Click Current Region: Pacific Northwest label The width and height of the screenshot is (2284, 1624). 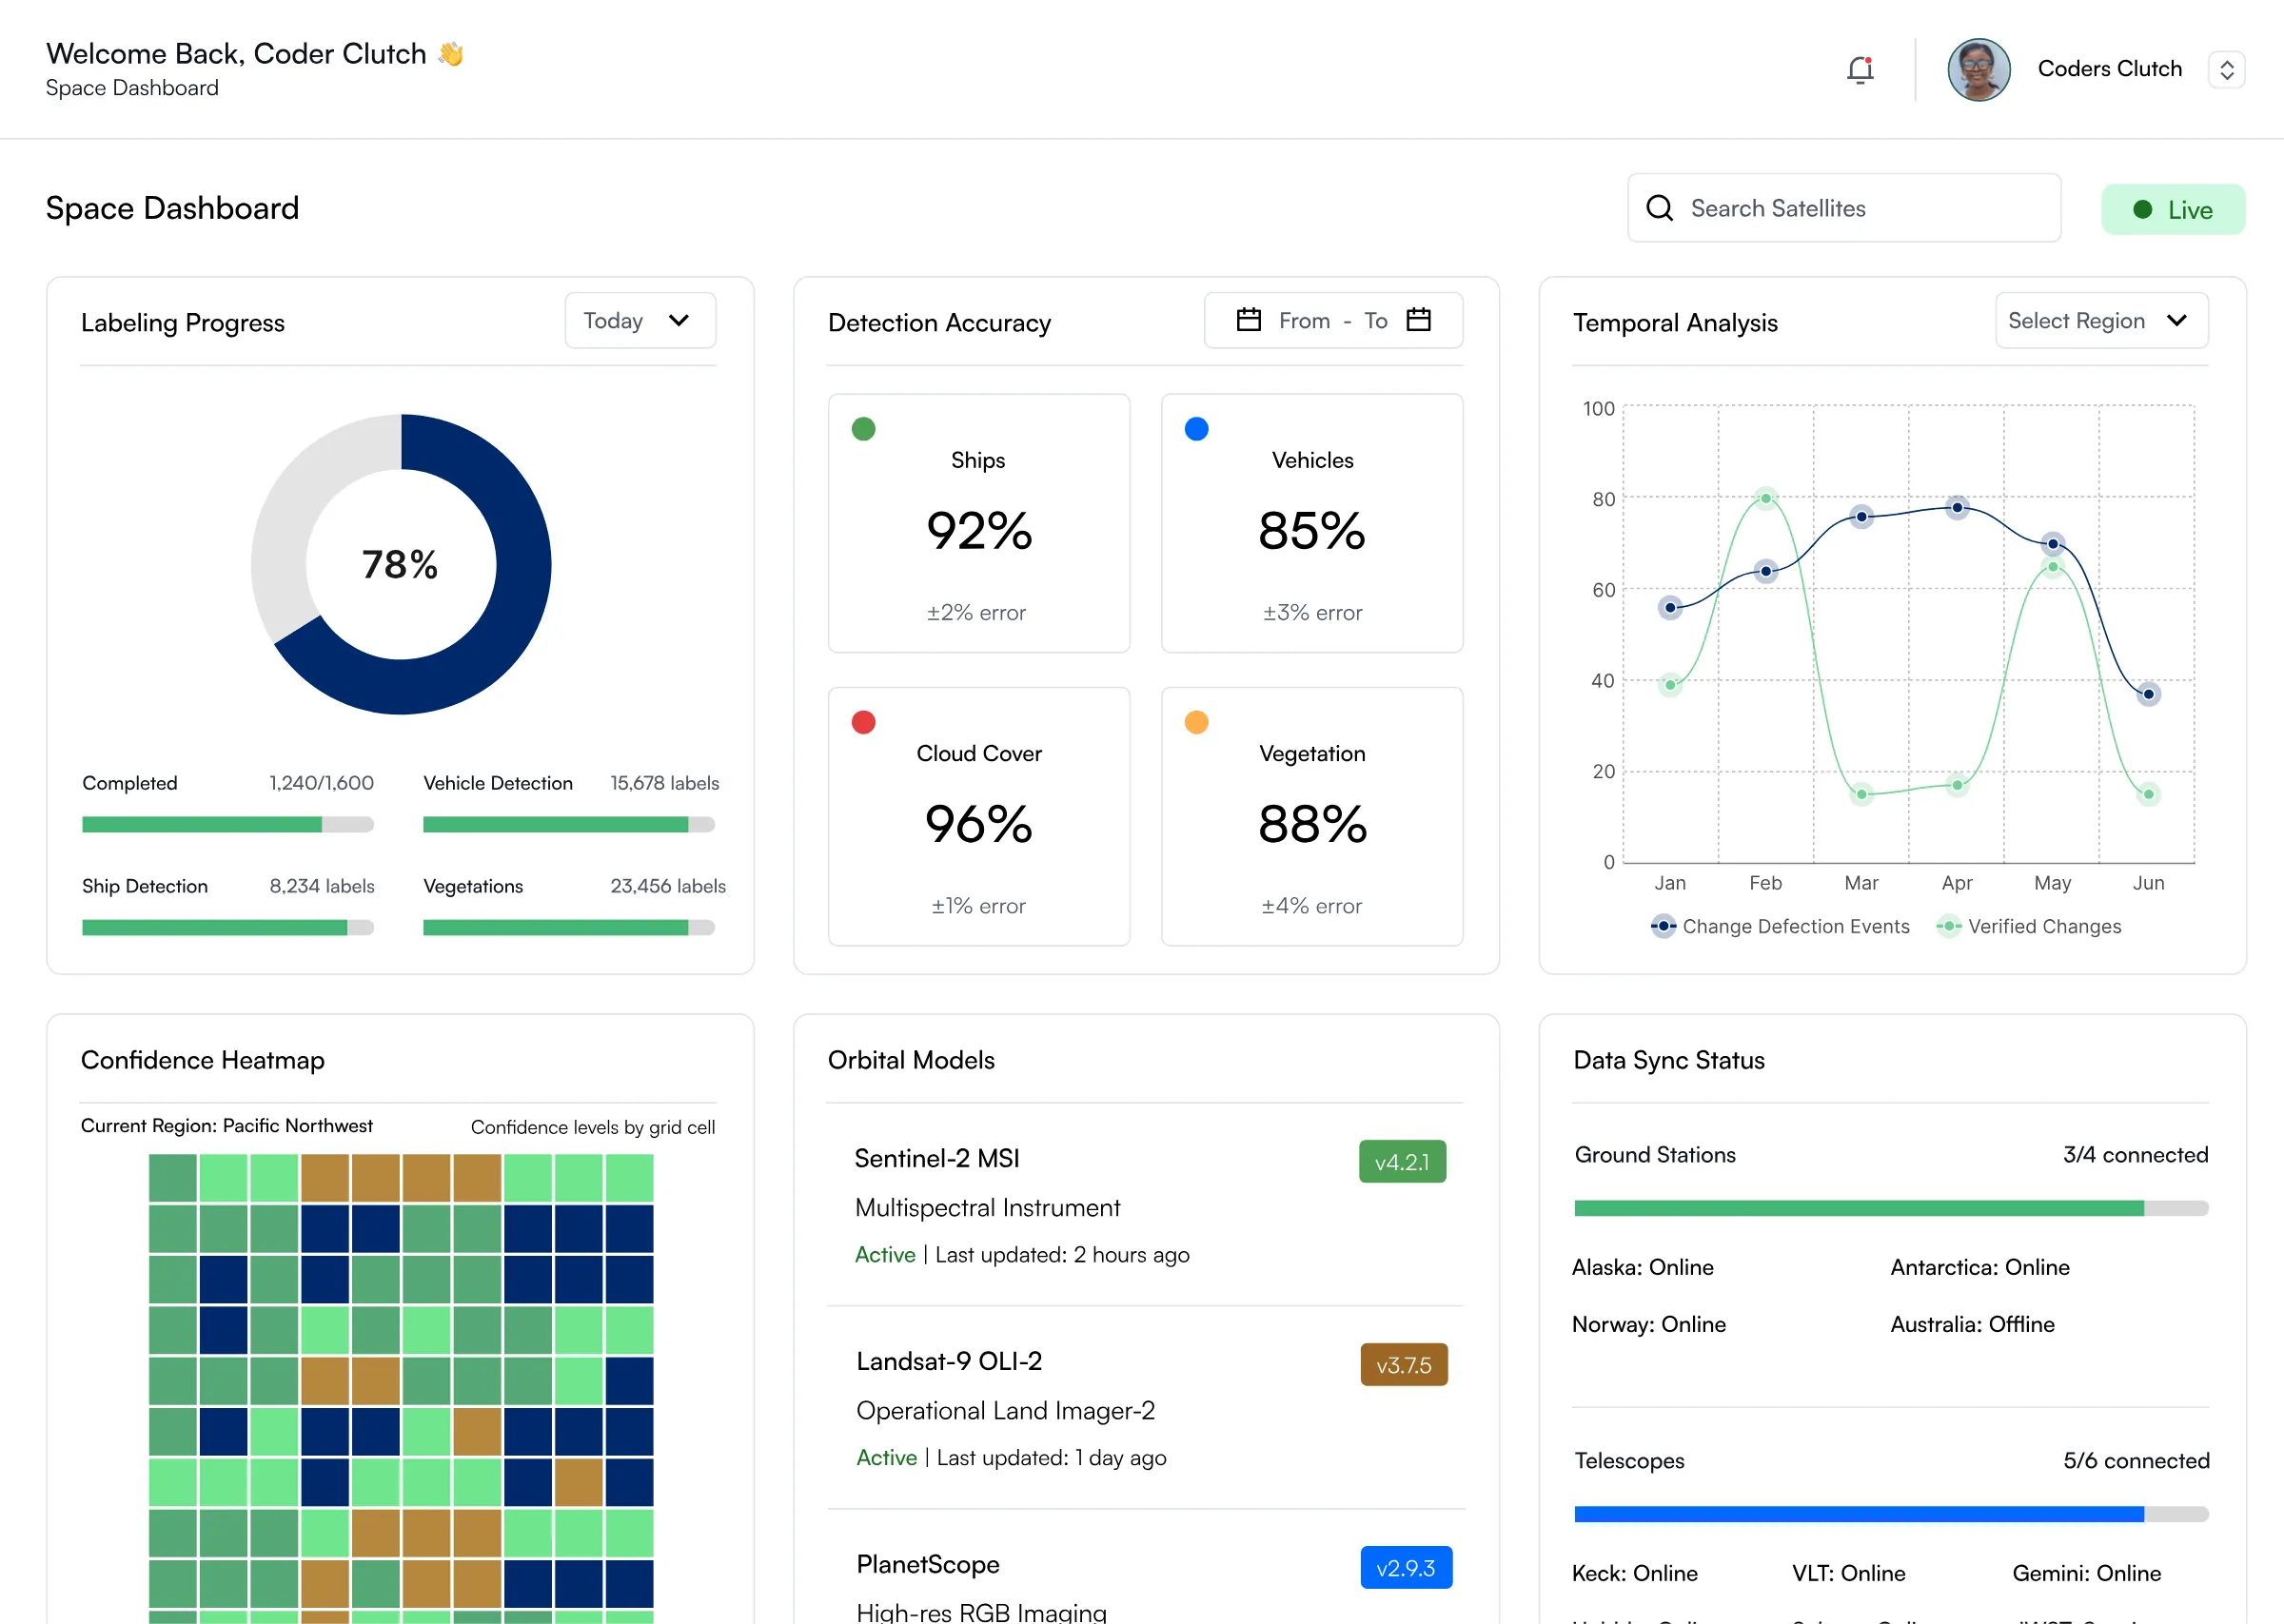226,1125
